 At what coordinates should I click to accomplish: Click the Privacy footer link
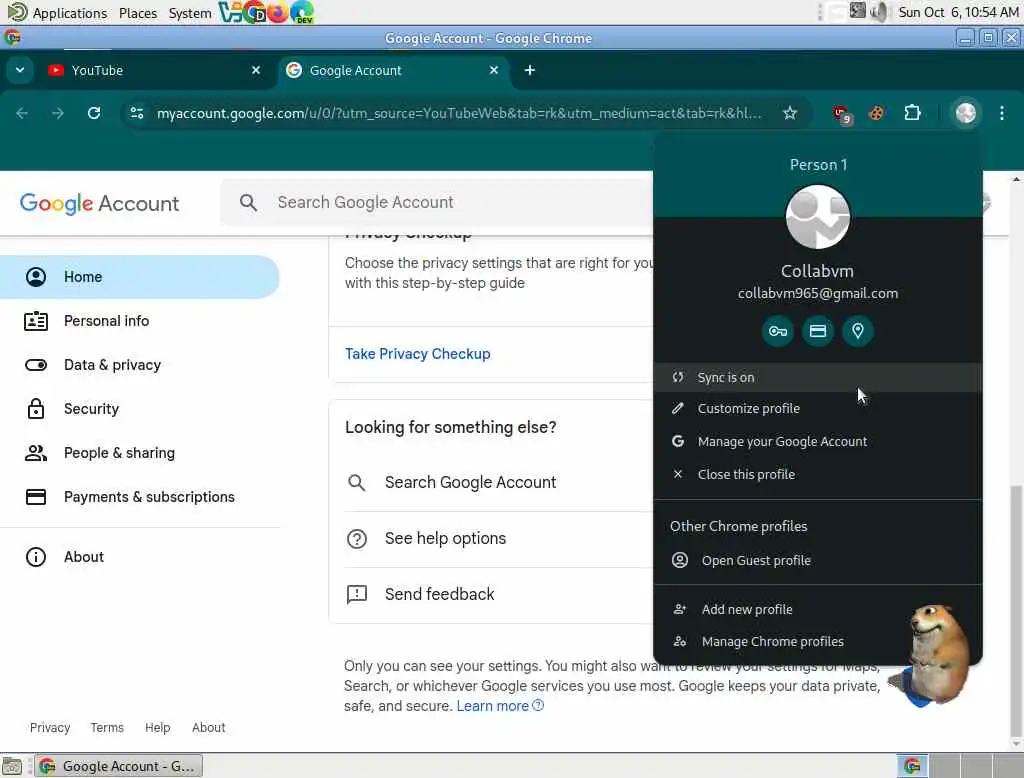pyautogui.click(x=50, y=727)
